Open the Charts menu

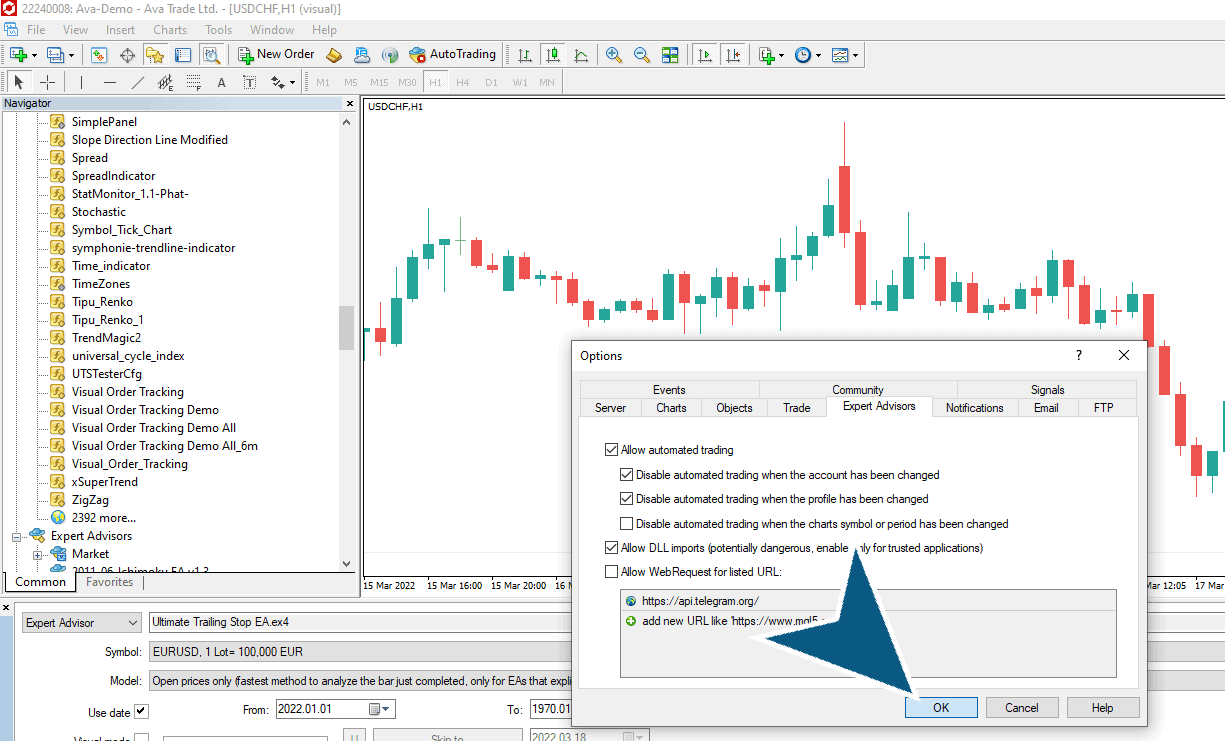170,30
